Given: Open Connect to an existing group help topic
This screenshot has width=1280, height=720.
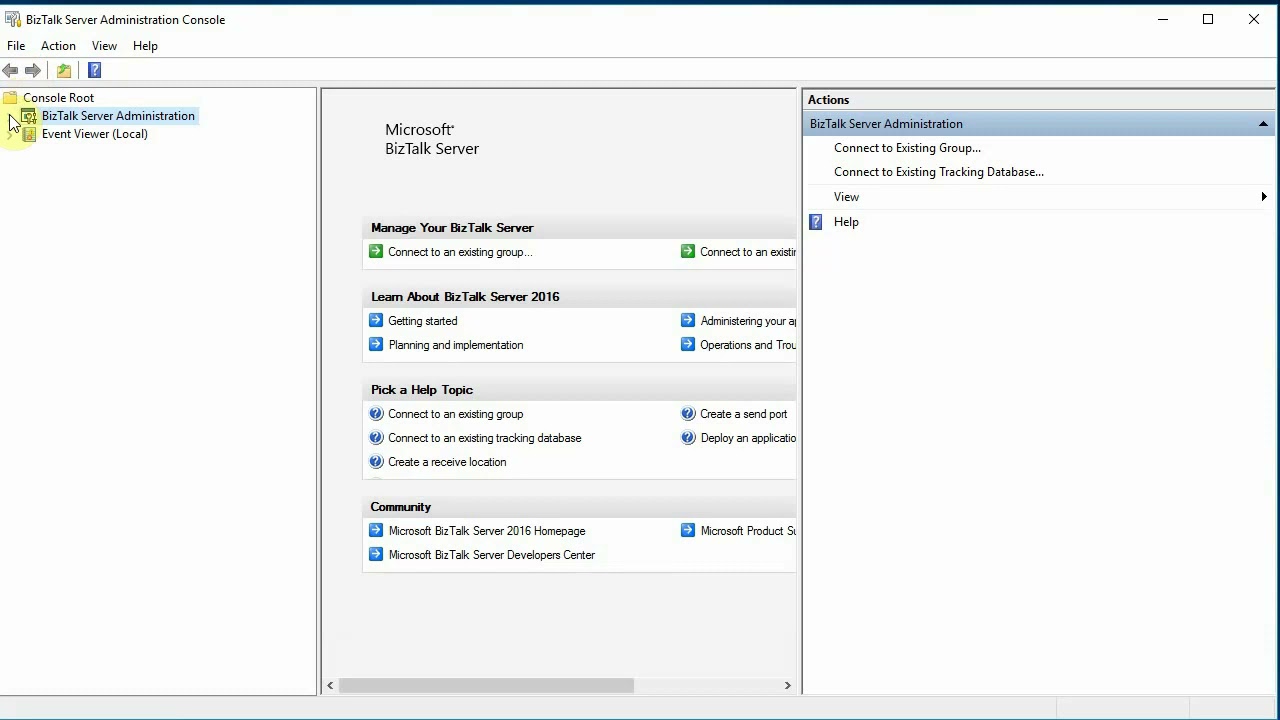Looking at the screenshot, I should coord(456,414).
